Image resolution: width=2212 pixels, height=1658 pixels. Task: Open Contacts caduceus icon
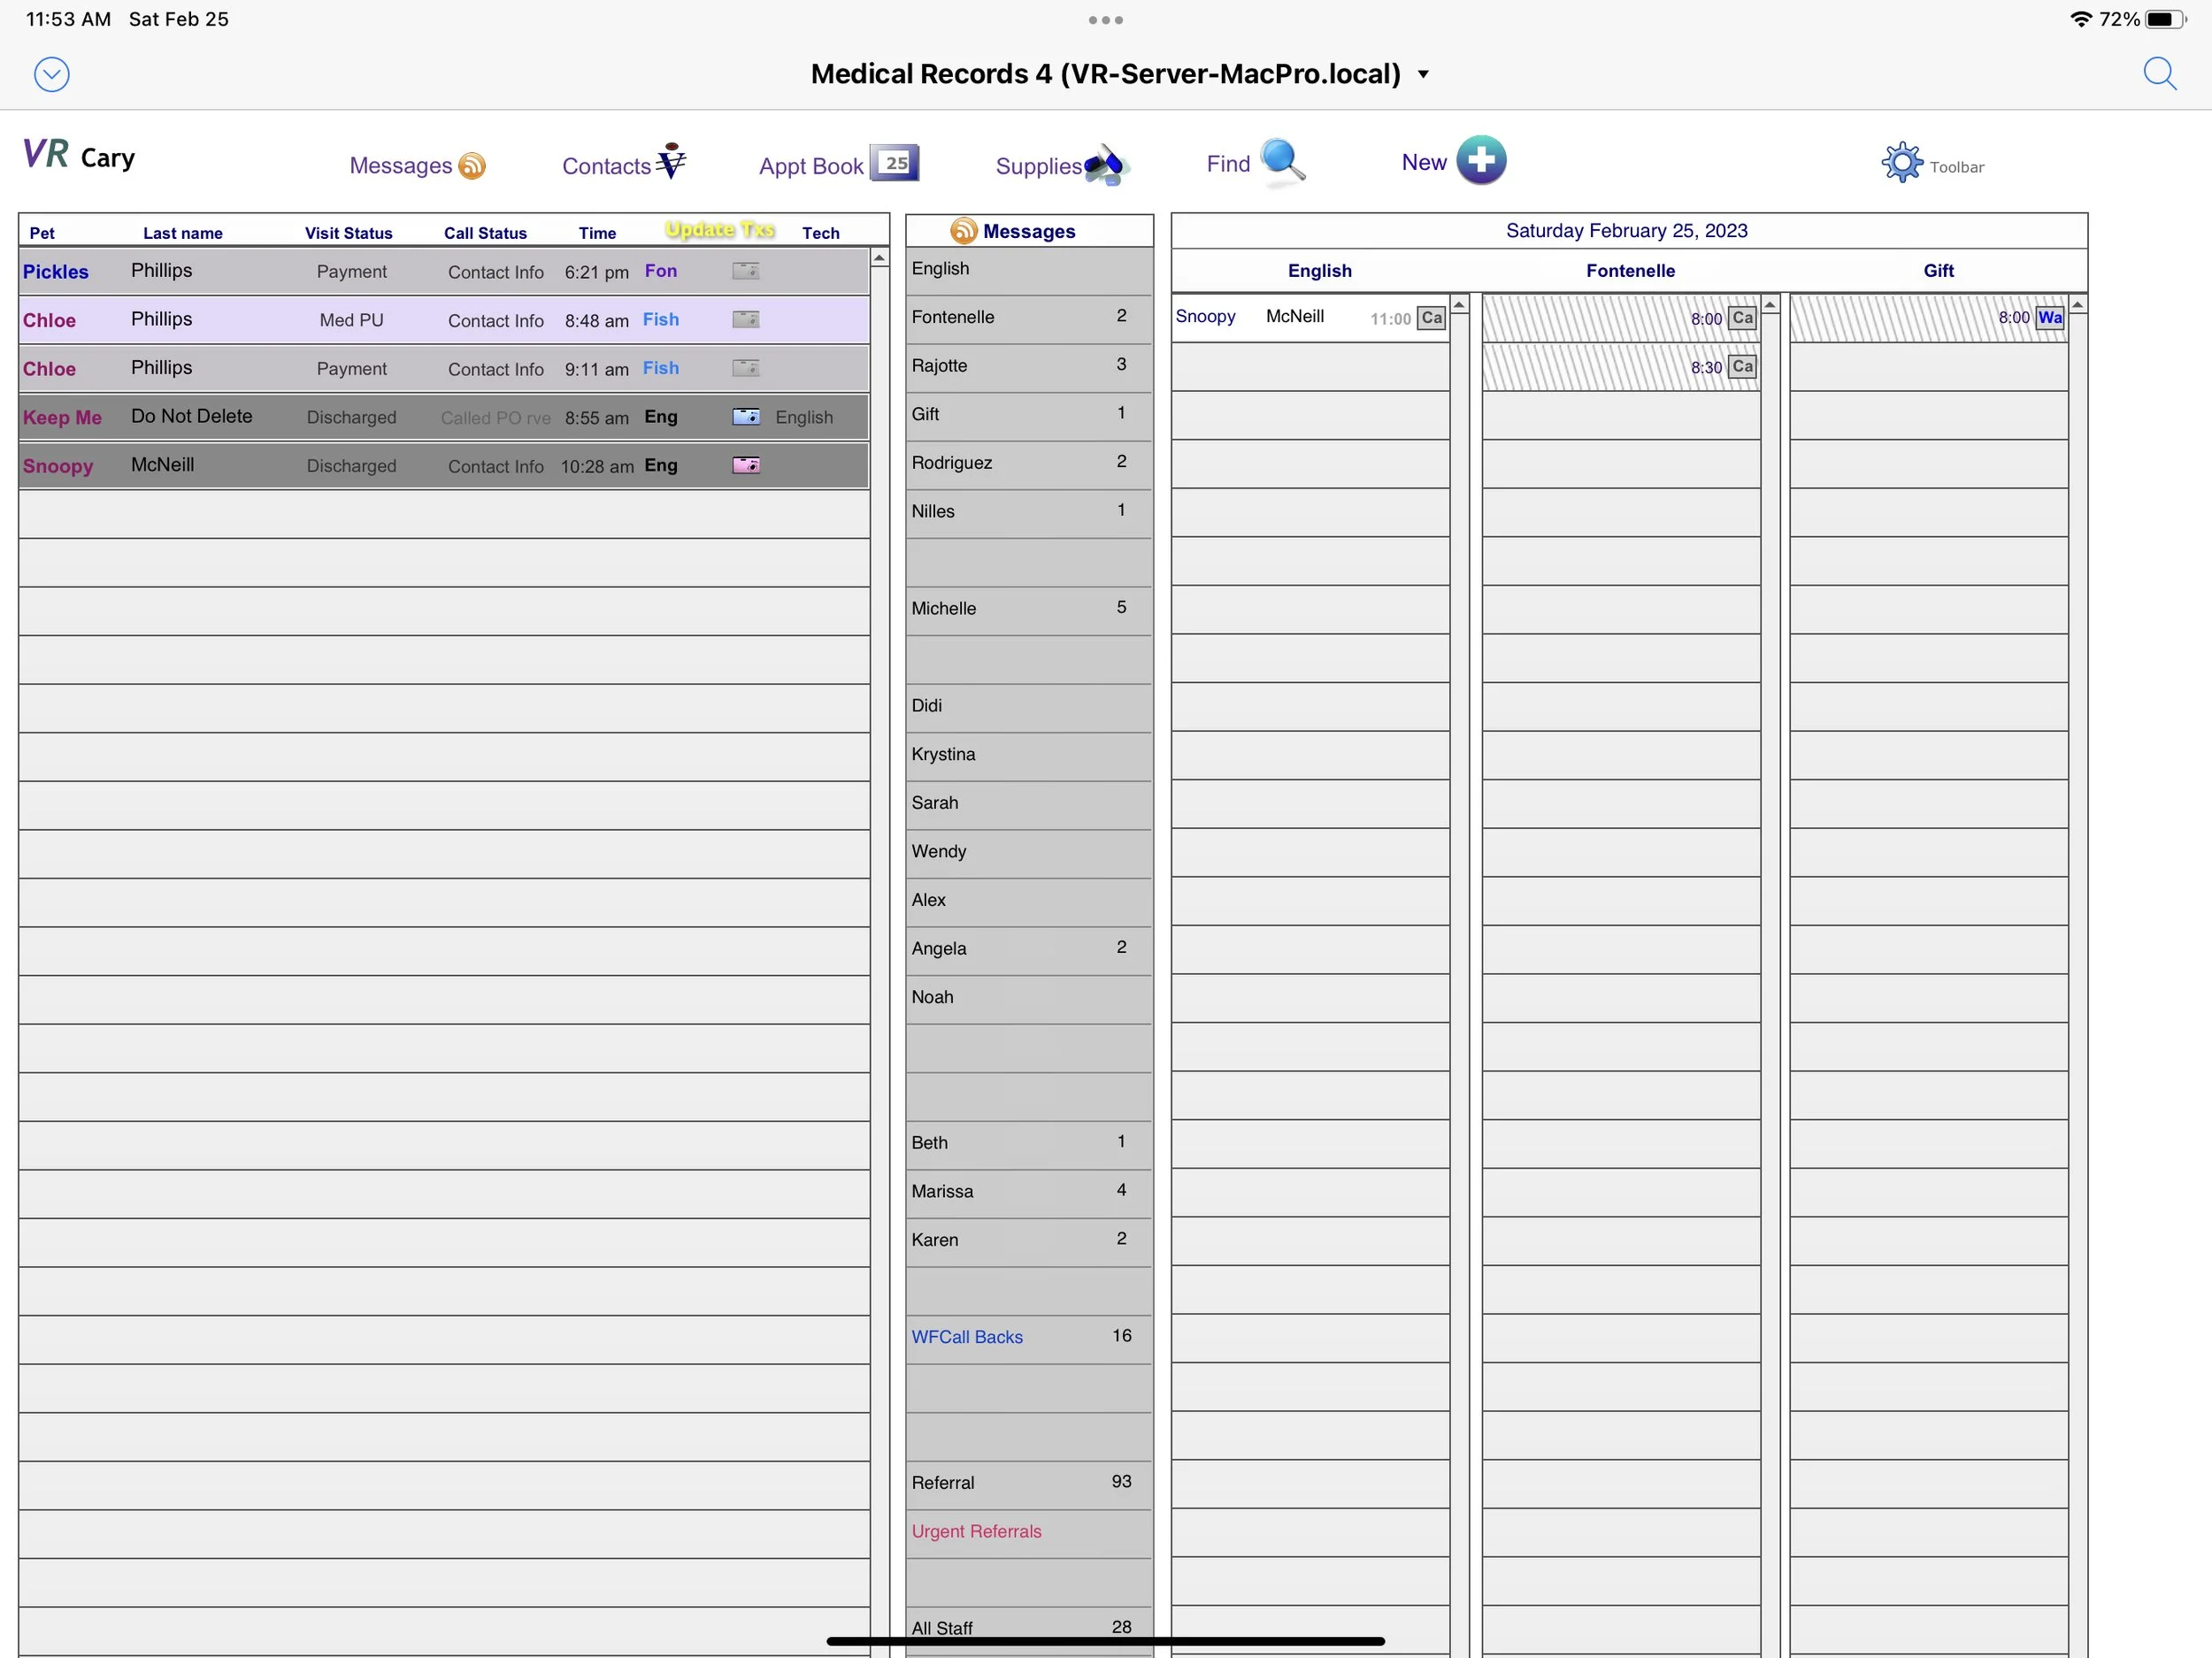point(671,161)
